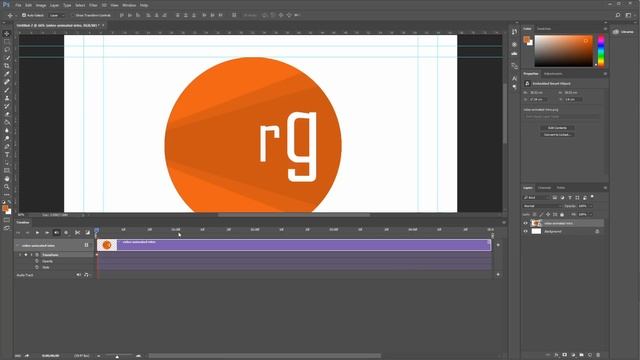This screenshot has height=360, width=640.
Task: Mute the Audio Track speaker icon
Action: (x=79, y=275)
